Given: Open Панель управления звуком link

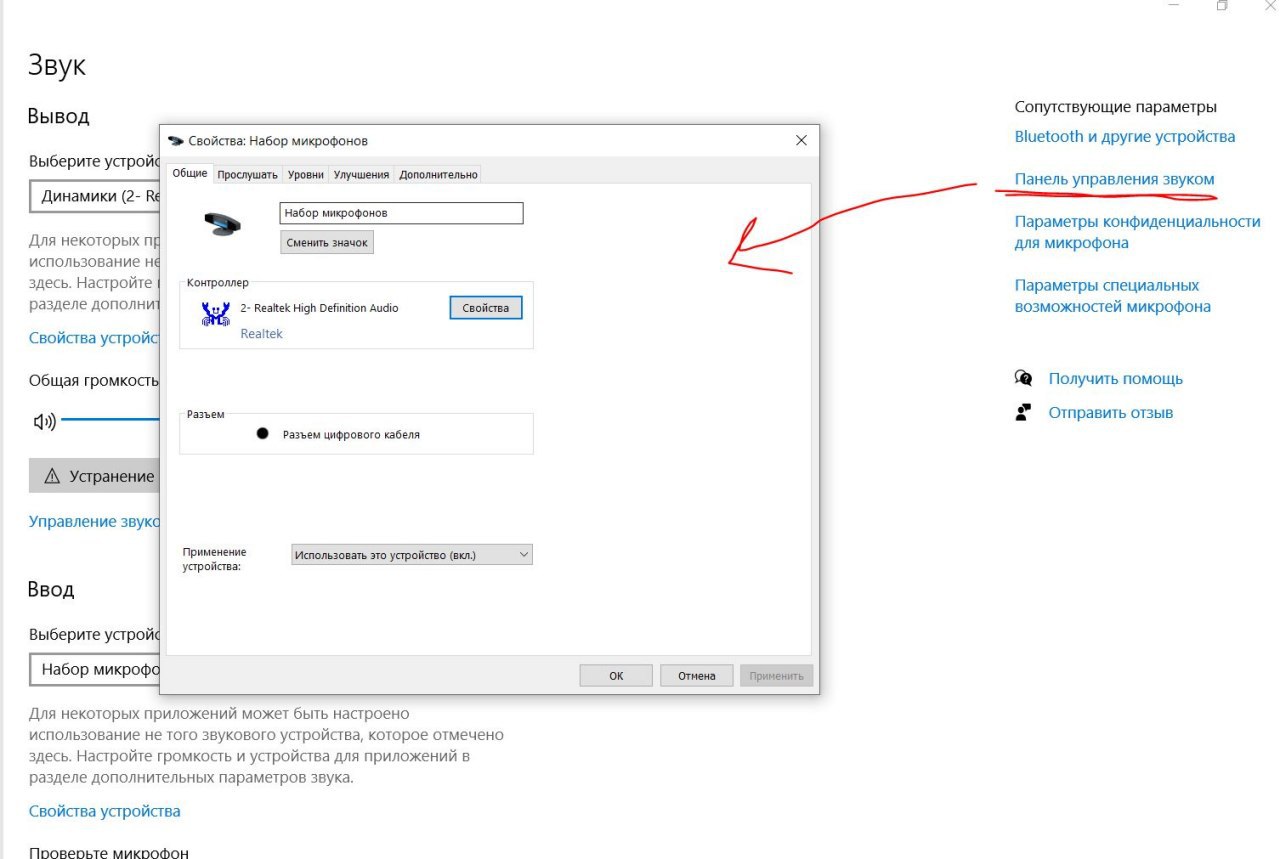Looking at the screenshot, I should point(1115,179).
